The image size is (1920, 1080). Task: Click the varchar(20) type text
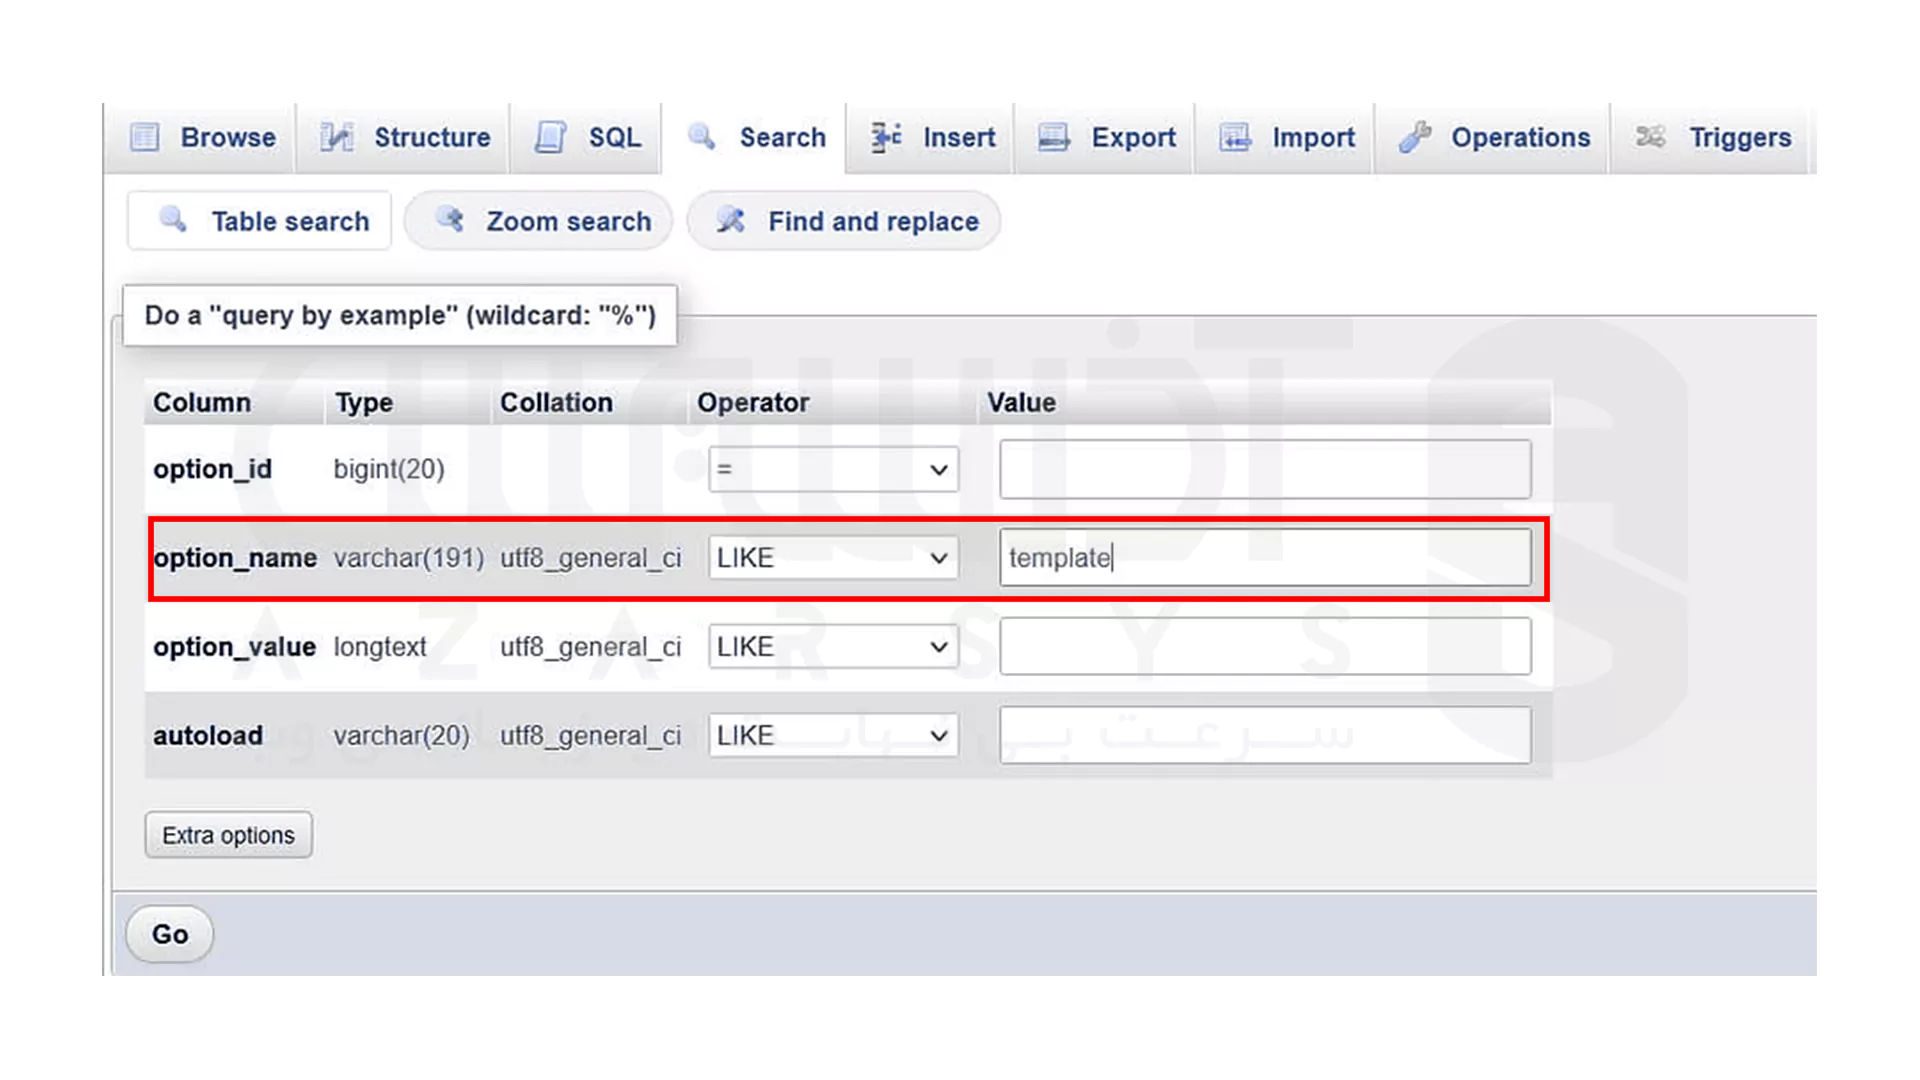(401, 736)
